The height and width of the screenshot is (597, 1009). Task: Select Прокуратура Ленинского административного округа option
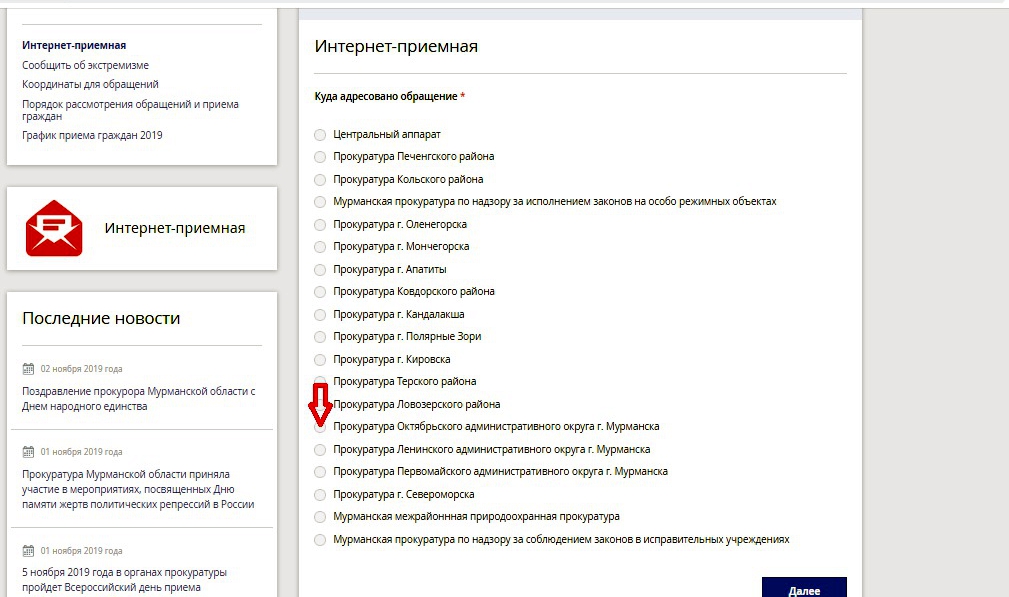point(320,450)
